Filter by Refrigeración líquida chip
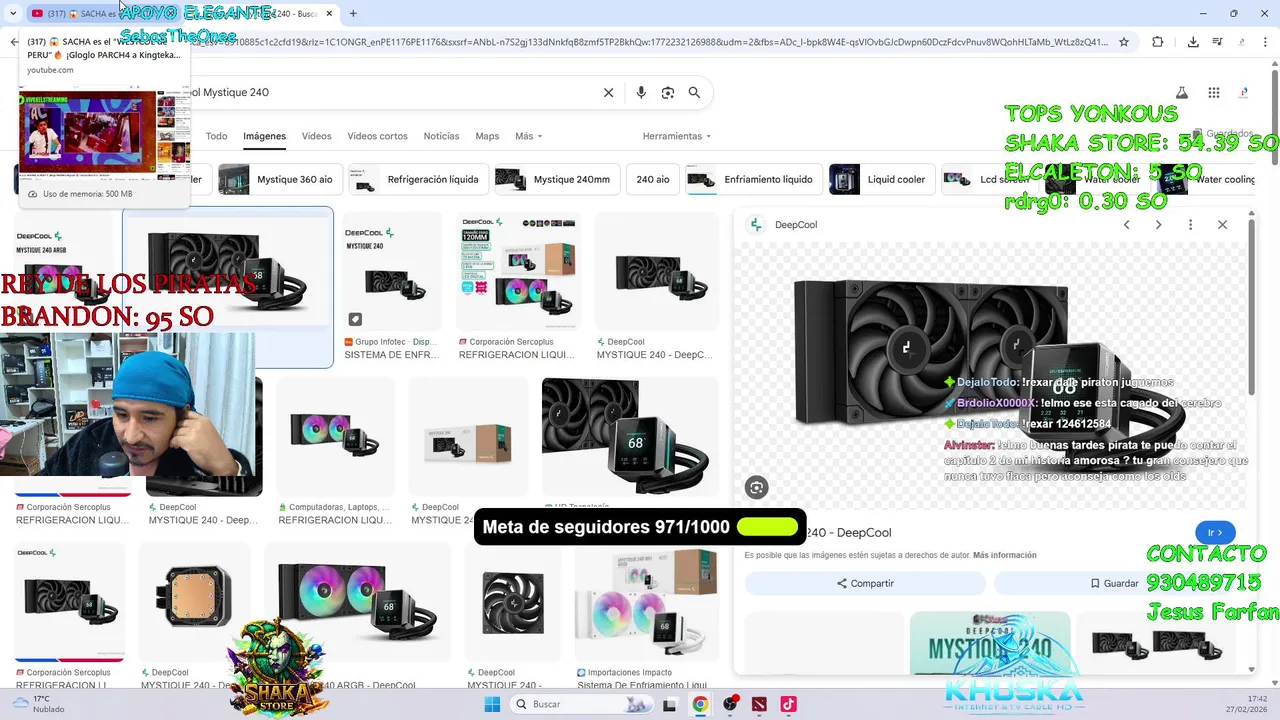 pyautogui.click(x=418, y=179)
